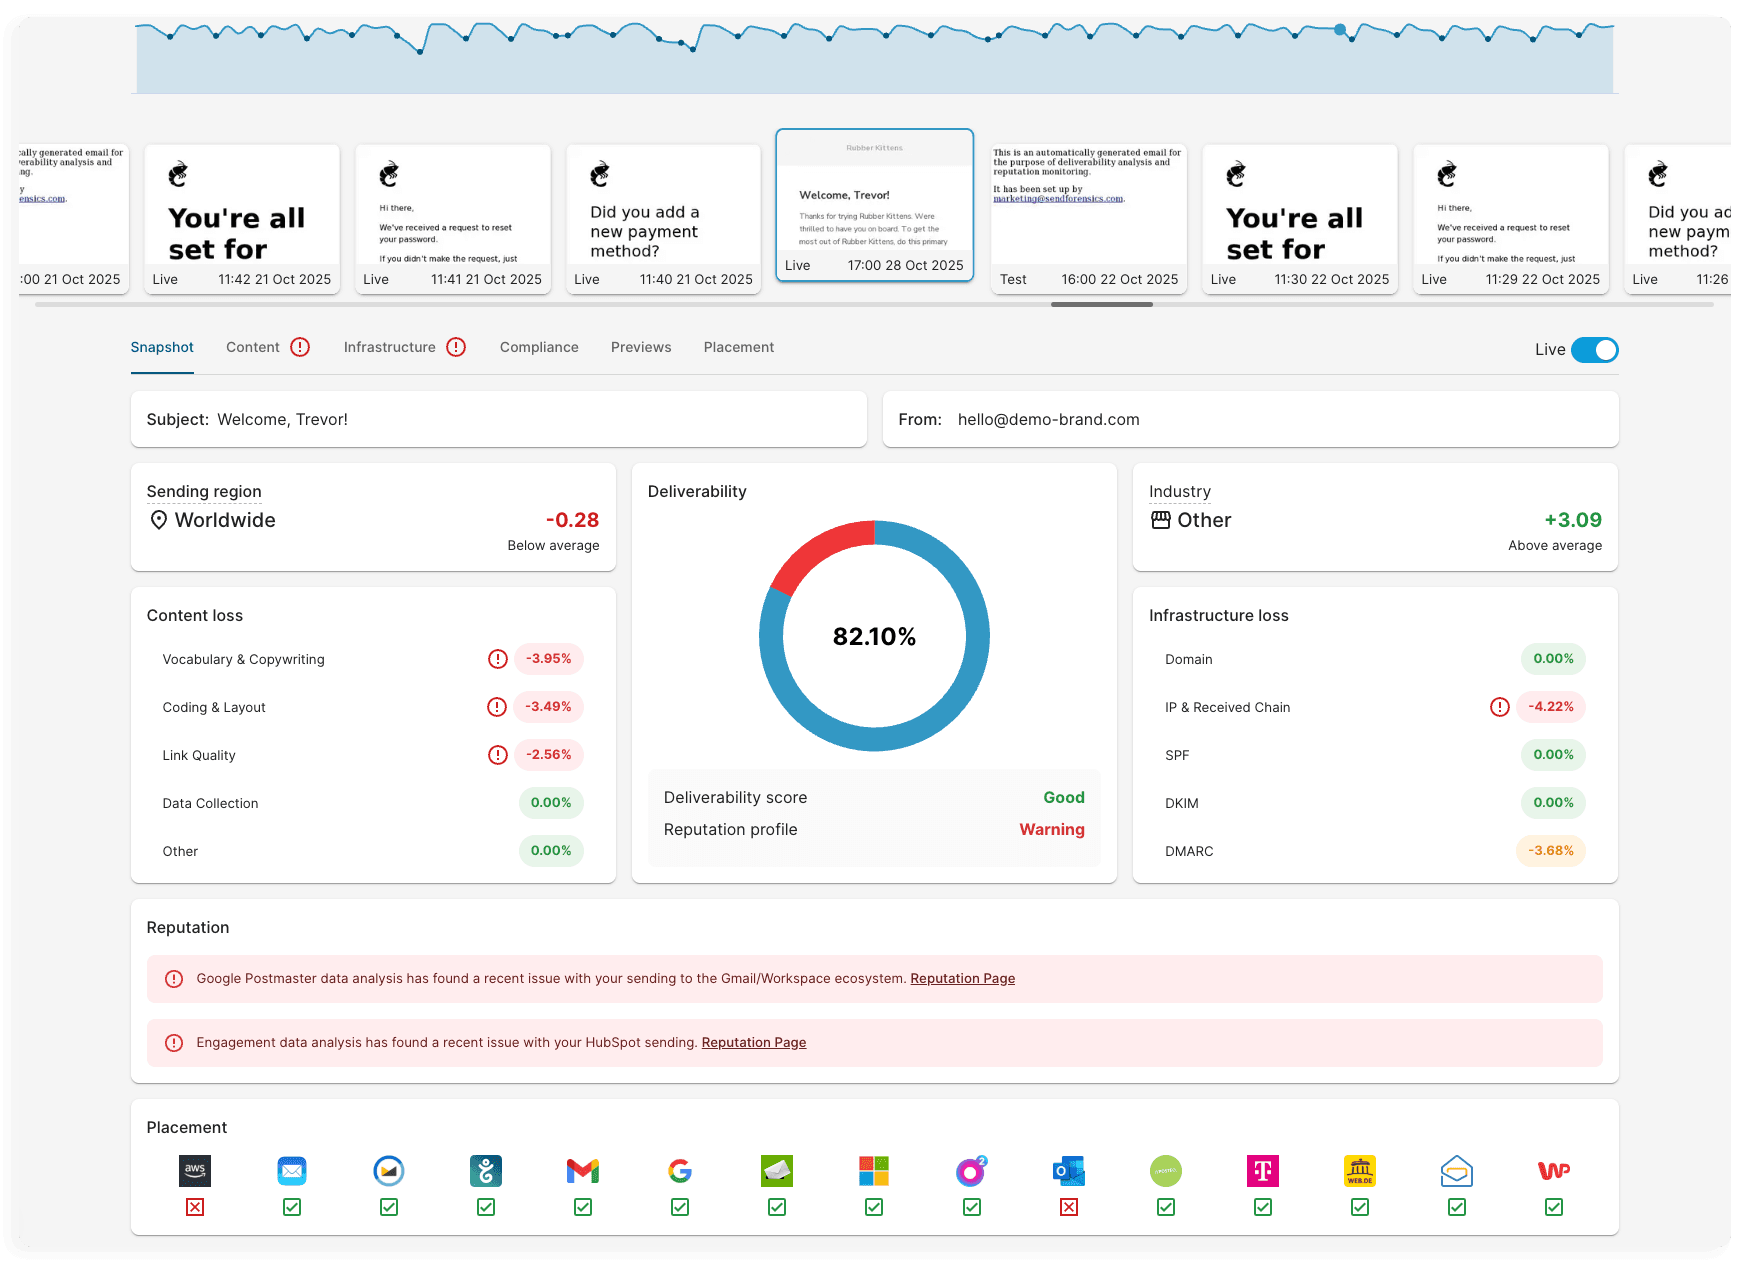This screenshot has width=1750, height=1263.
Task: Click the warning icon beside Vocabulary & Copywriting
Action: pos(497,659)
